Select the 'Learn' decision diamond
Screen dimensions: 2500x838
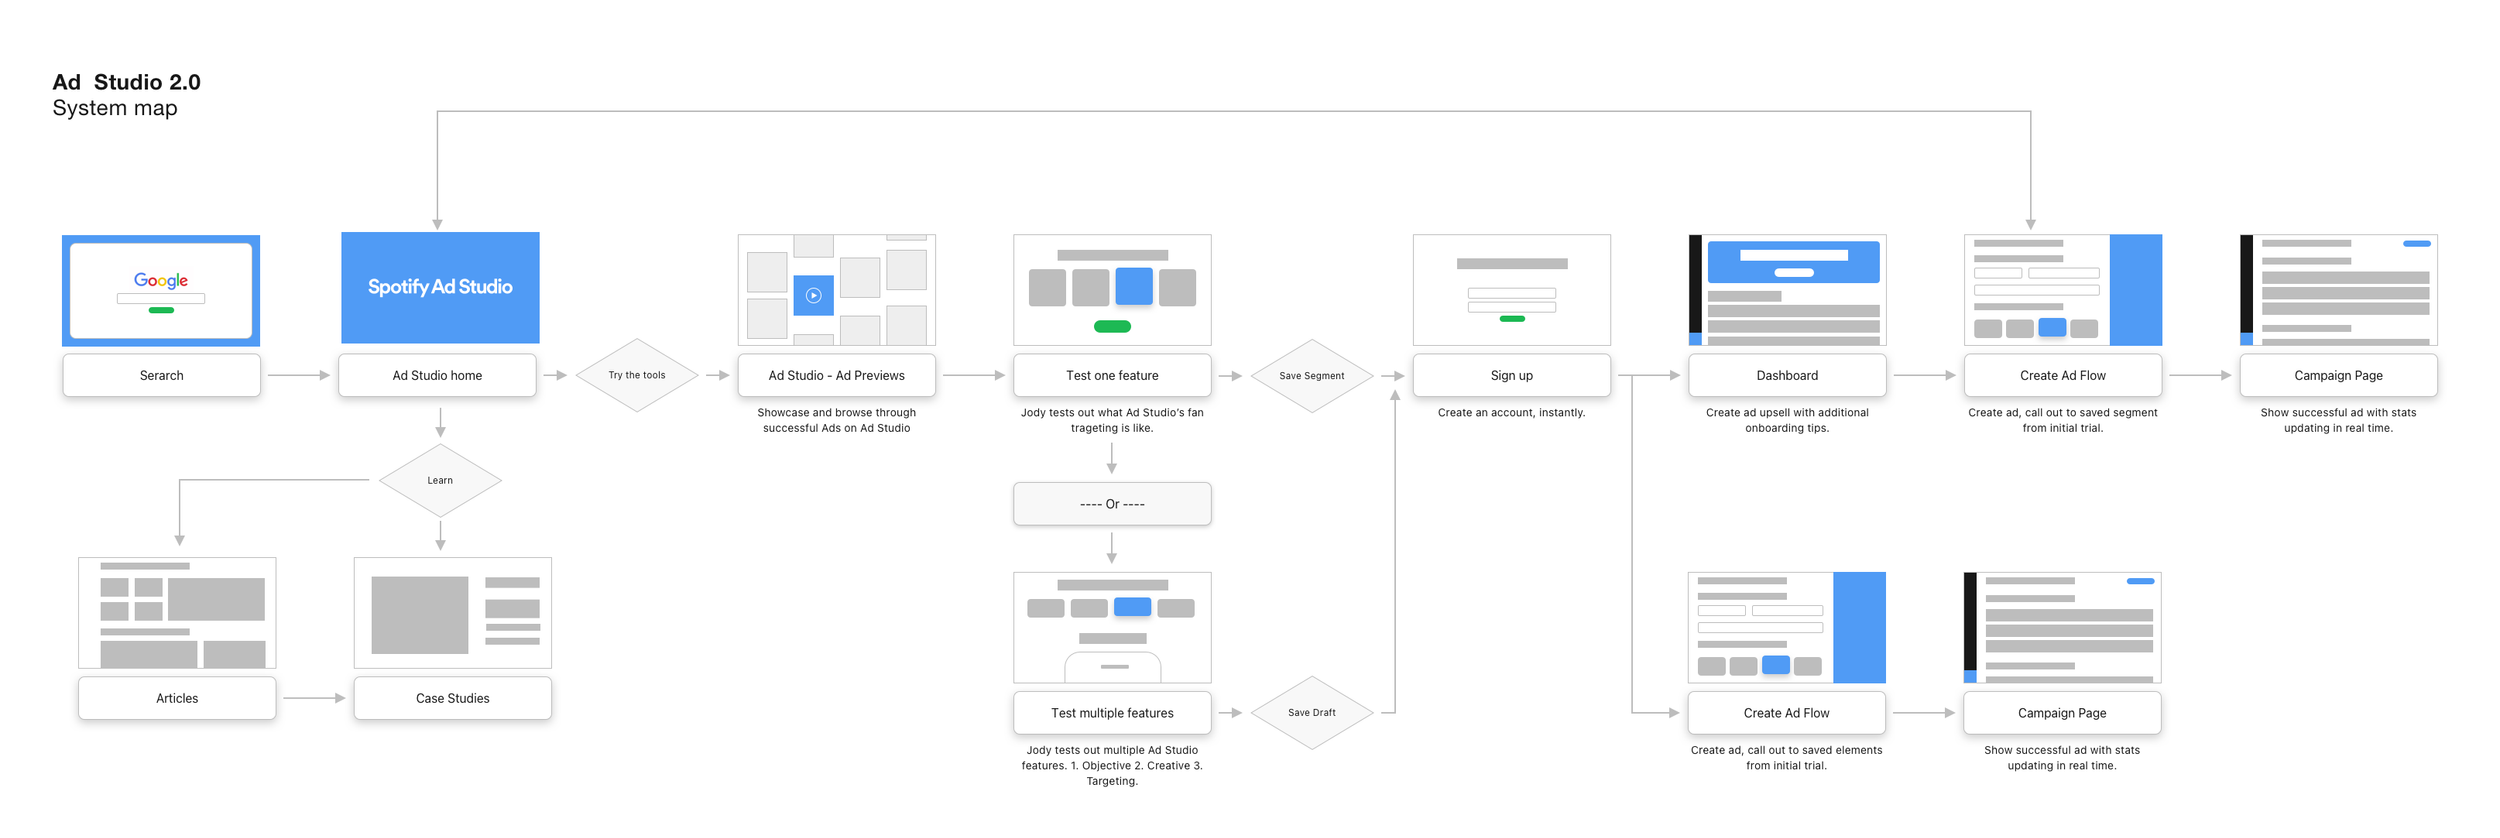[440, 480]
